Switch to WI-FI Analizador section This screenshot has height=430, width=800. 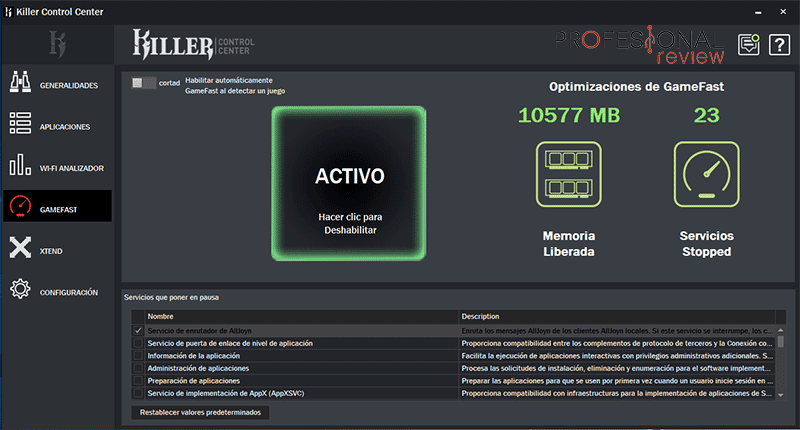[72, 168]
